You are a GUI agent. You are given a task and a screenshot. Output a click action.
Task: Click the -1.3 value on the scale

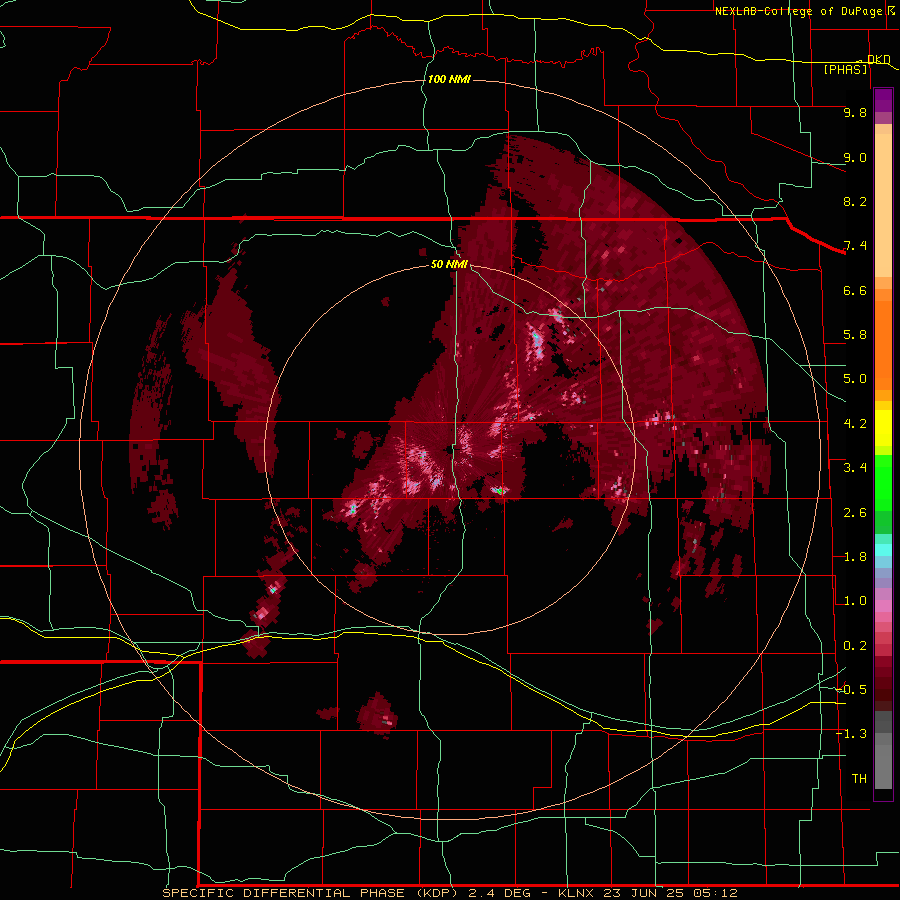[852, 734]
